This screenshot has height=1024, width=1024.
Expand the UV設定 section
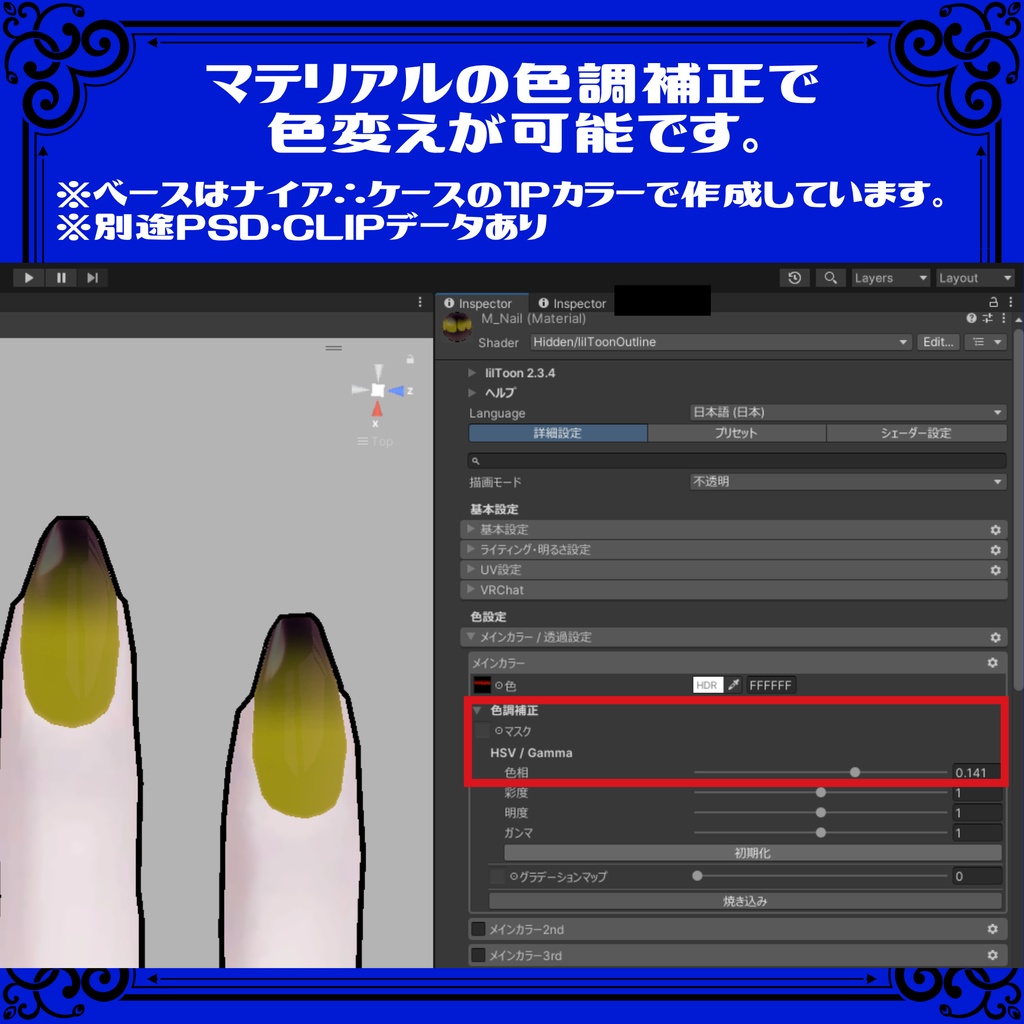(x=734, y=570)
